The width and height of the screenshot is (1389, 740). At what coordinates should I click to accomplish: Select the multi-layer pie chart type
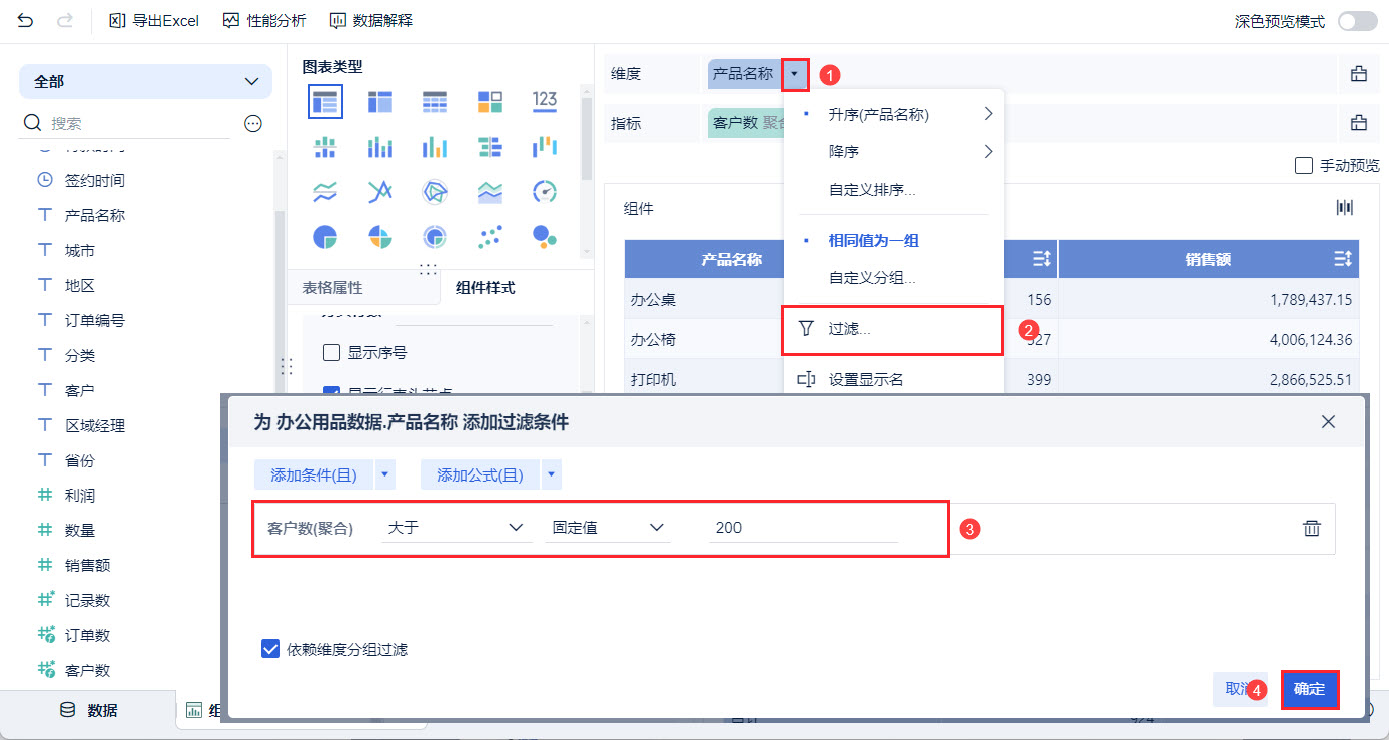[434, 237]
